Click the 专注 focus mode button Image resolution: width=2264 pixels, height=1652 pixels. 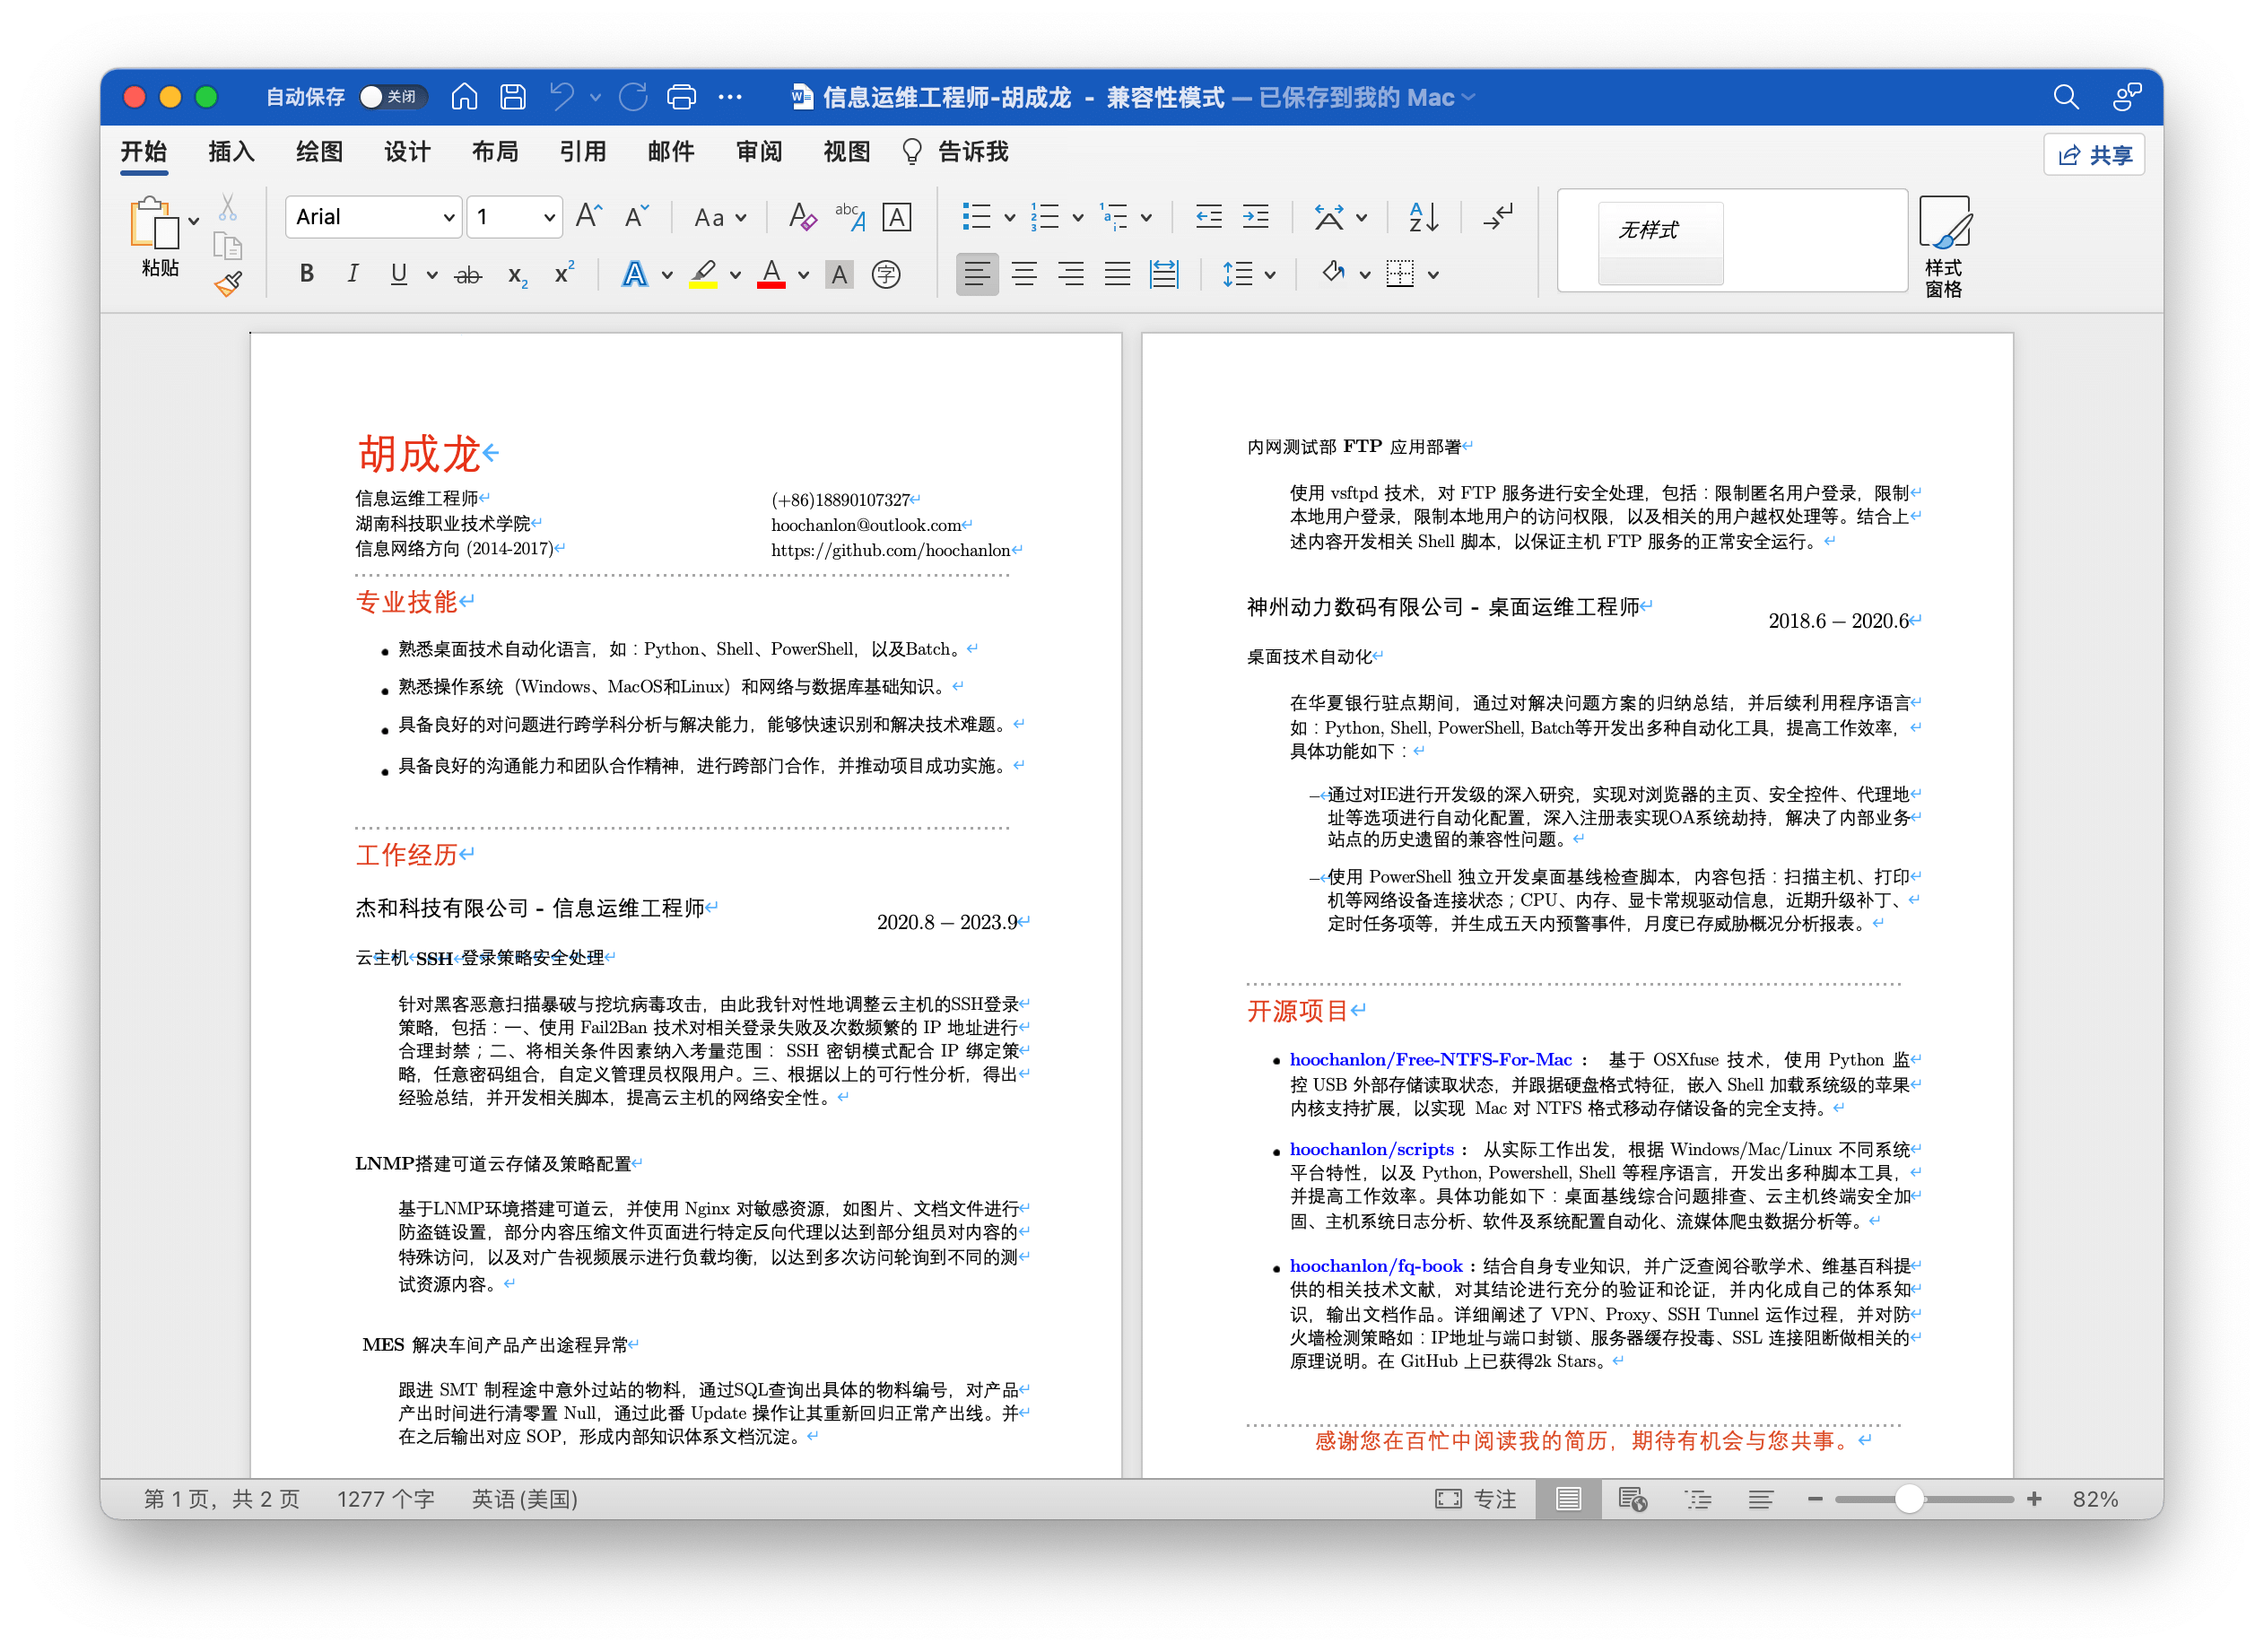pyautogui.click(x=1476, y=1499)
